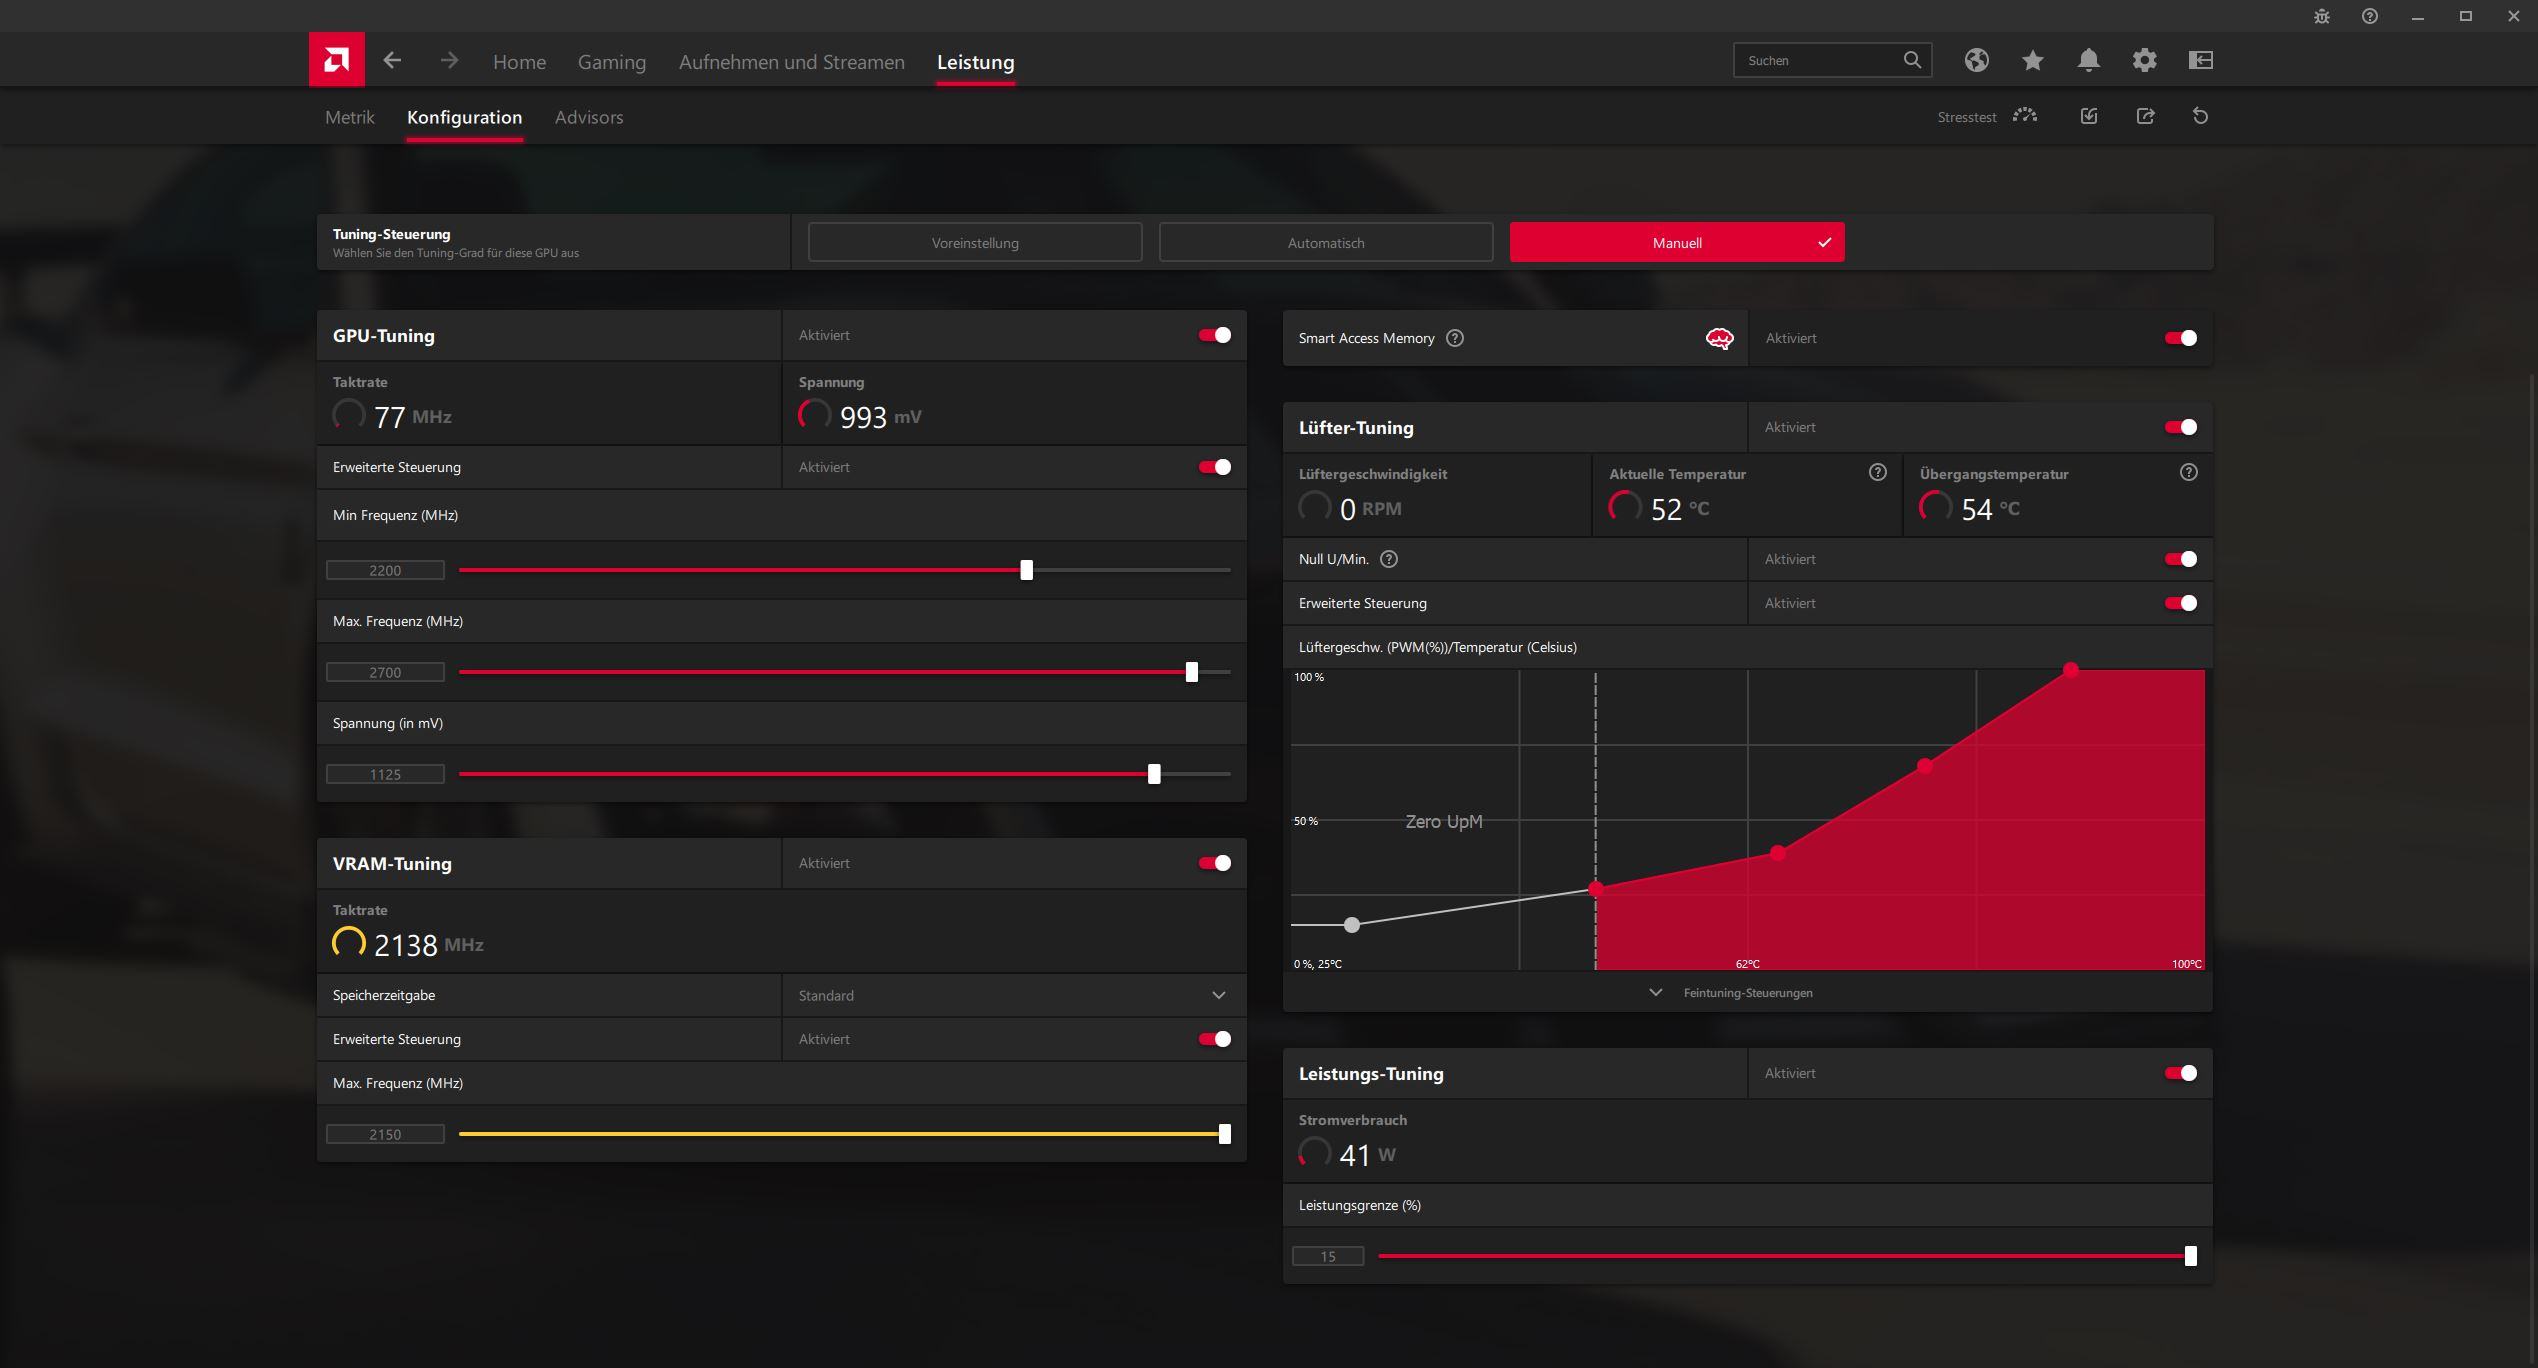Click the AMD logo home icon

coord(336,60)
